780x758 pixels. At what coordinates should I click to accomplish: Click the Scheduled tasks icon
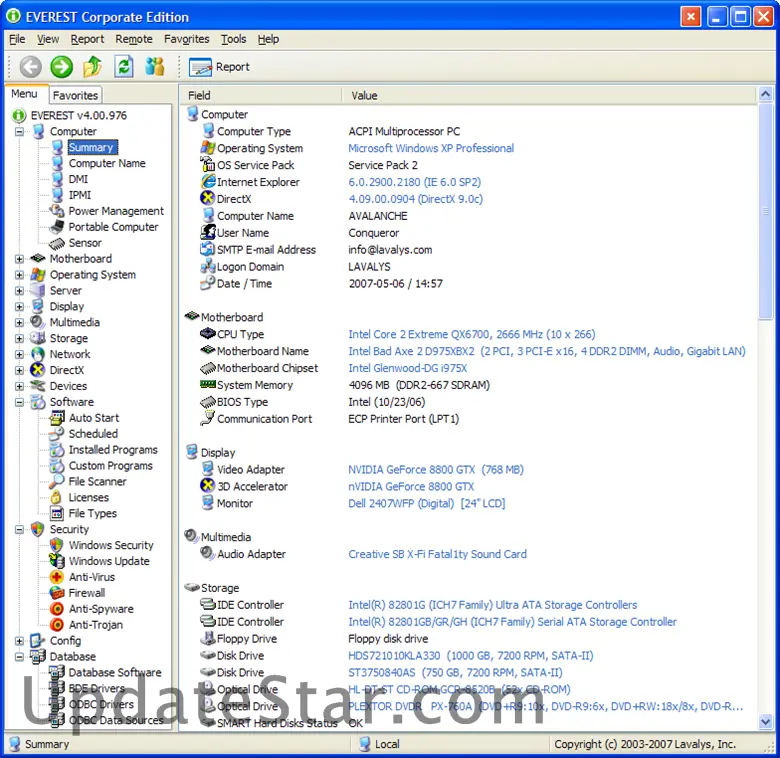tap(57, 434)
